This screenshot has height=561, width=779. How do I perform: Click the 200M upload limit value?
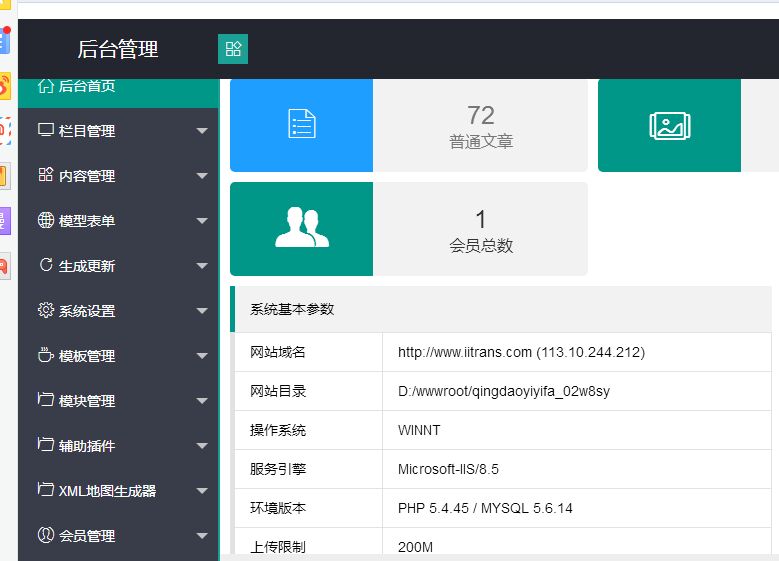click(415, 547)
